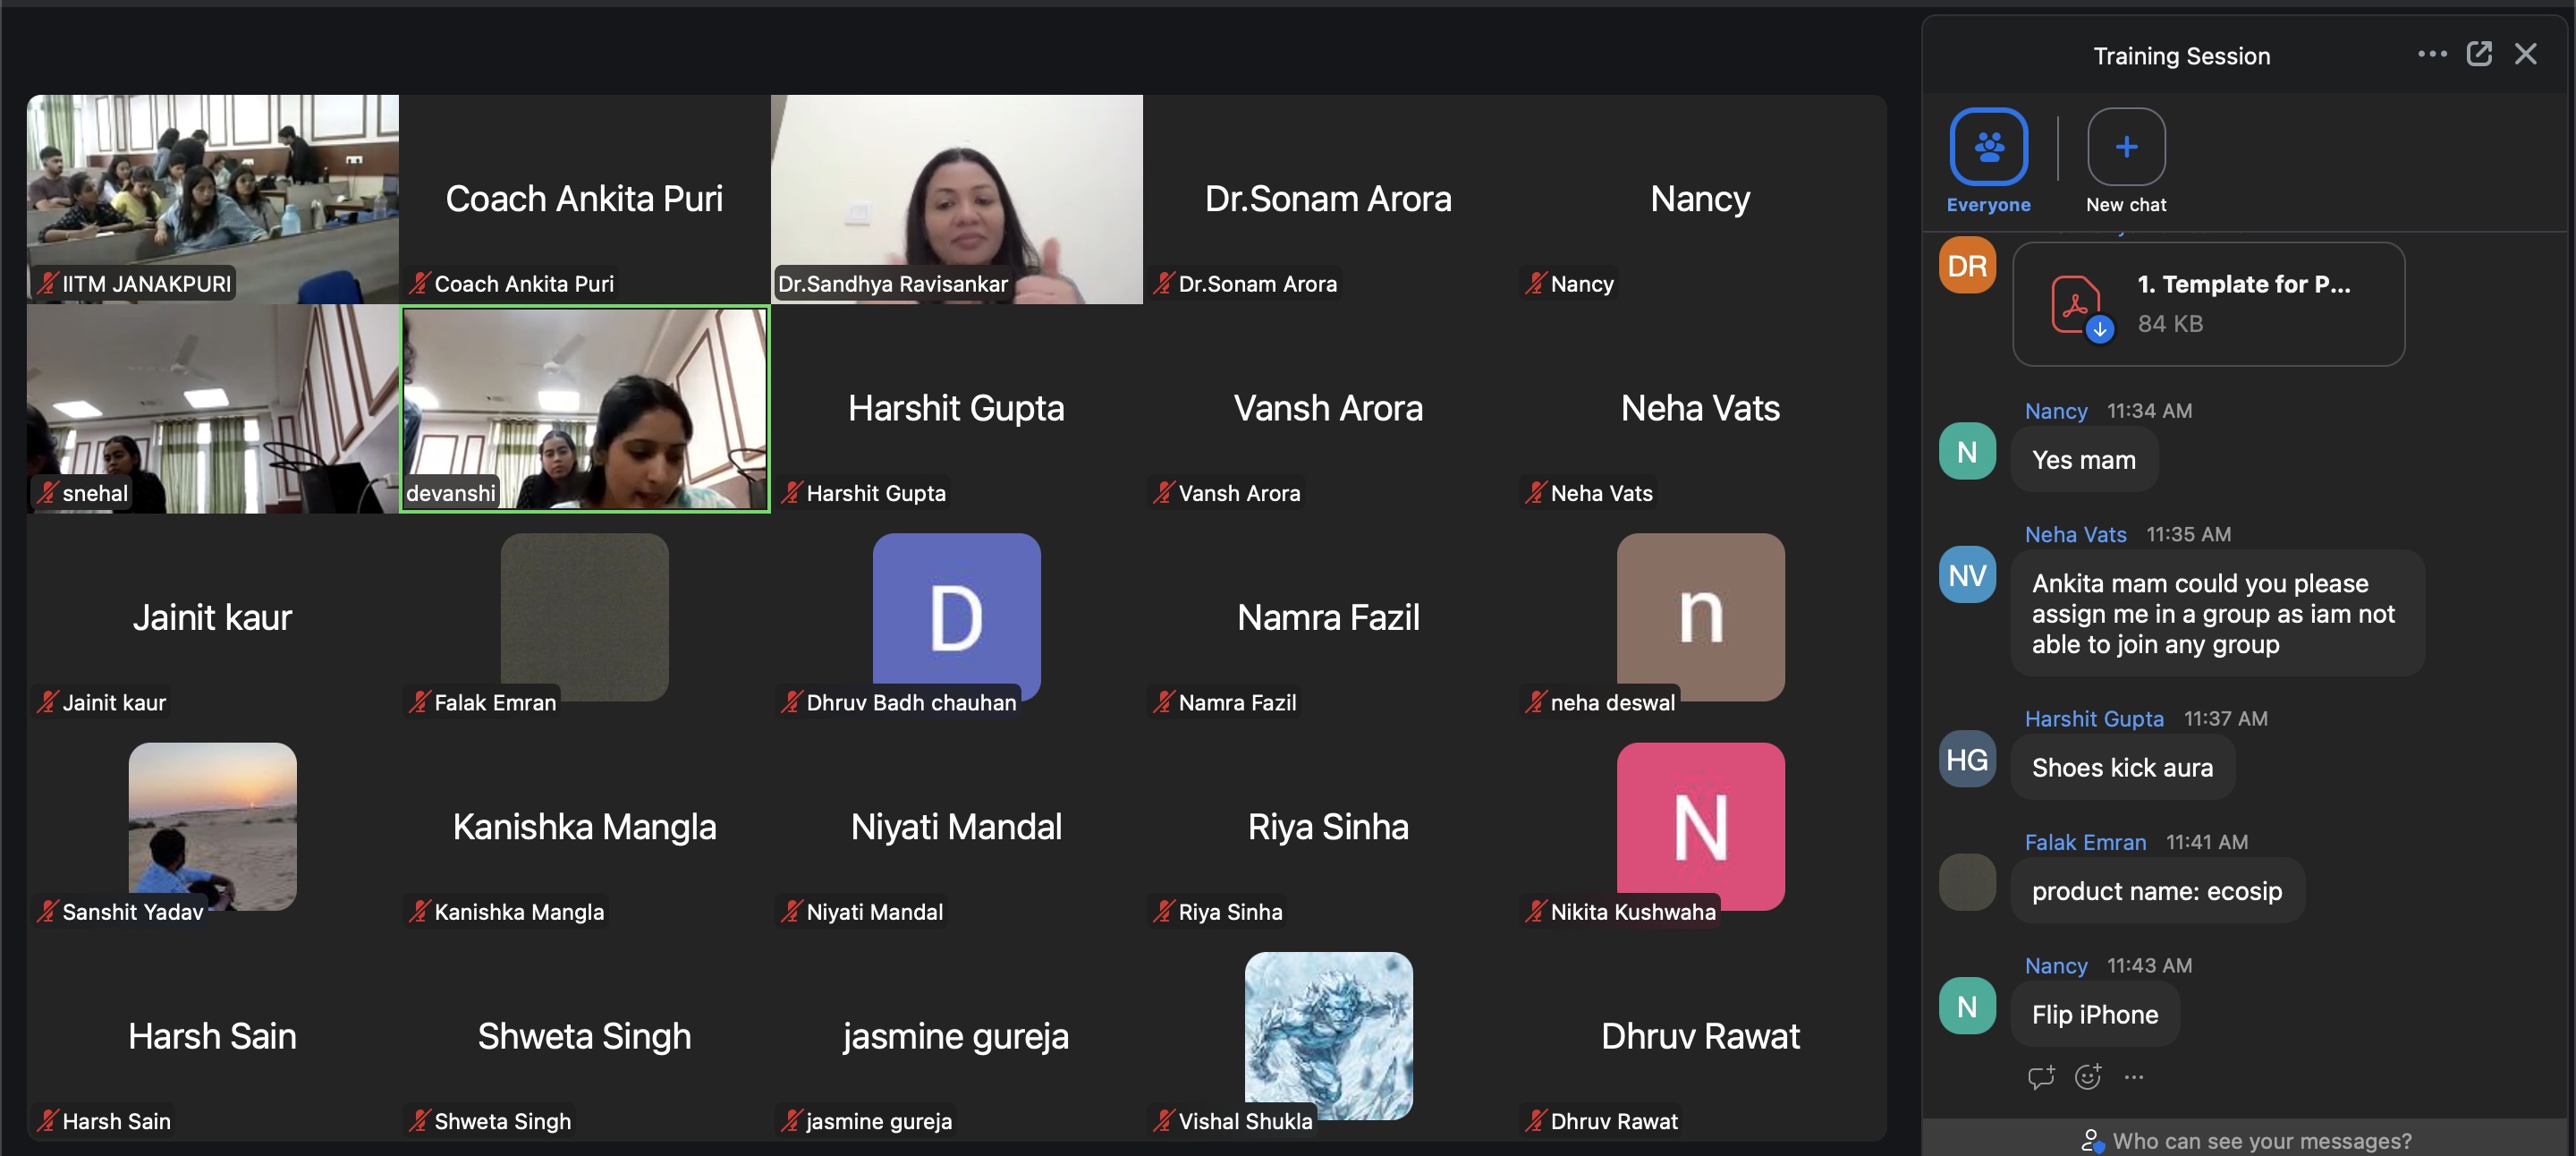Start a New chat with plus button
The image size is (2576, 1156).
2125,147
